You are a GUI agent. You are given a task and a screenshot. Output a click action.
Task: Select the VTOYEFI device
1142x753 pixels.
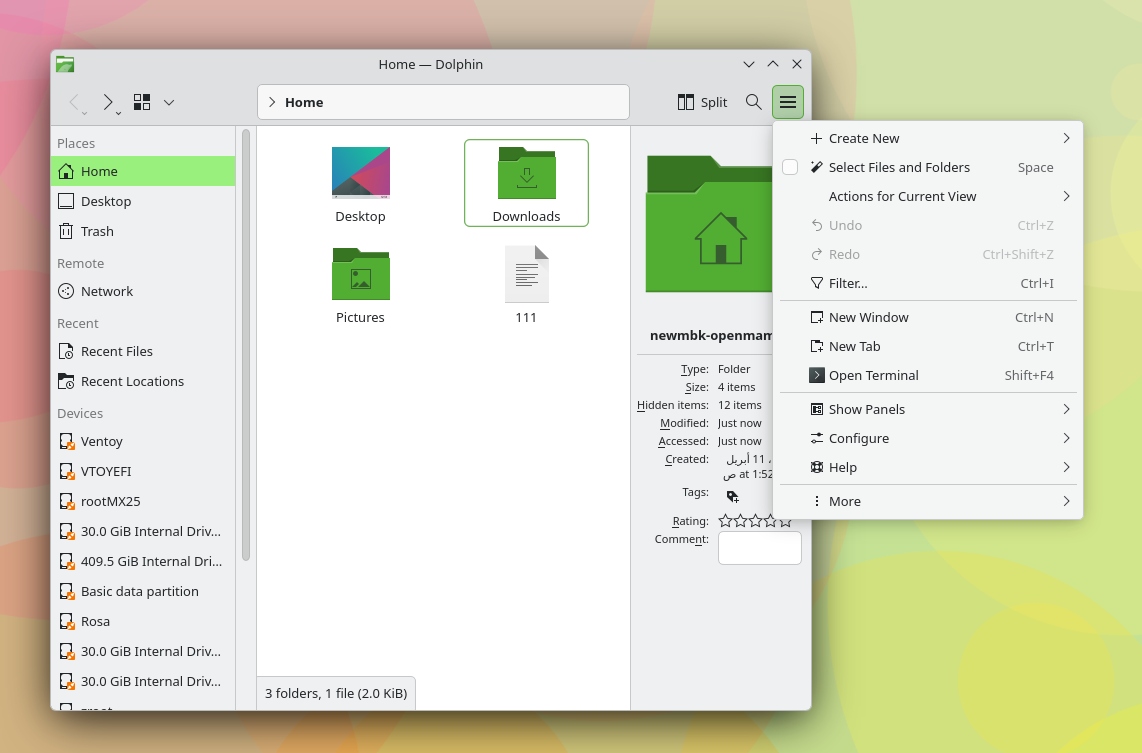click(143, 471)
